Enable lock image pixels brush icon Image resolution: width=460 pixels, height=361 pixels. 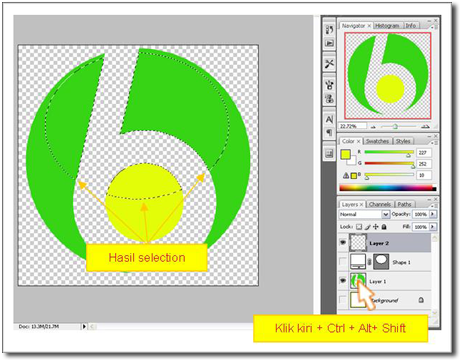tap(367, 227)
